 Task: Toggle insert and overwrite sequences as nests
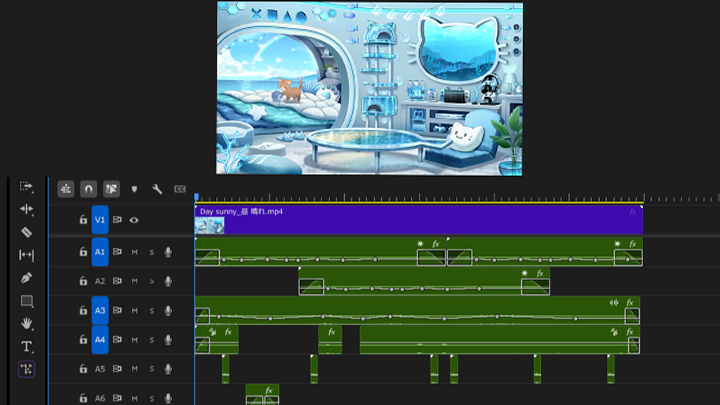(x=66, y=189)
